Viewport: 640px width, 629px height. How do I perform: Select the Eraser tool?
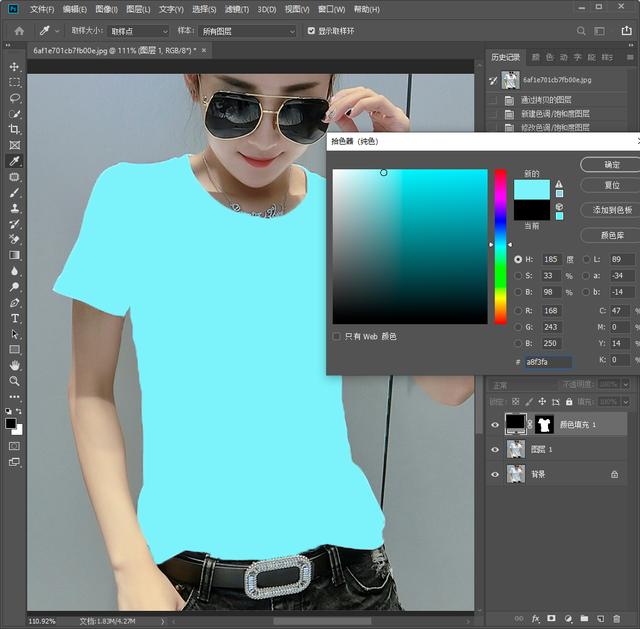(x=14, y=240)
